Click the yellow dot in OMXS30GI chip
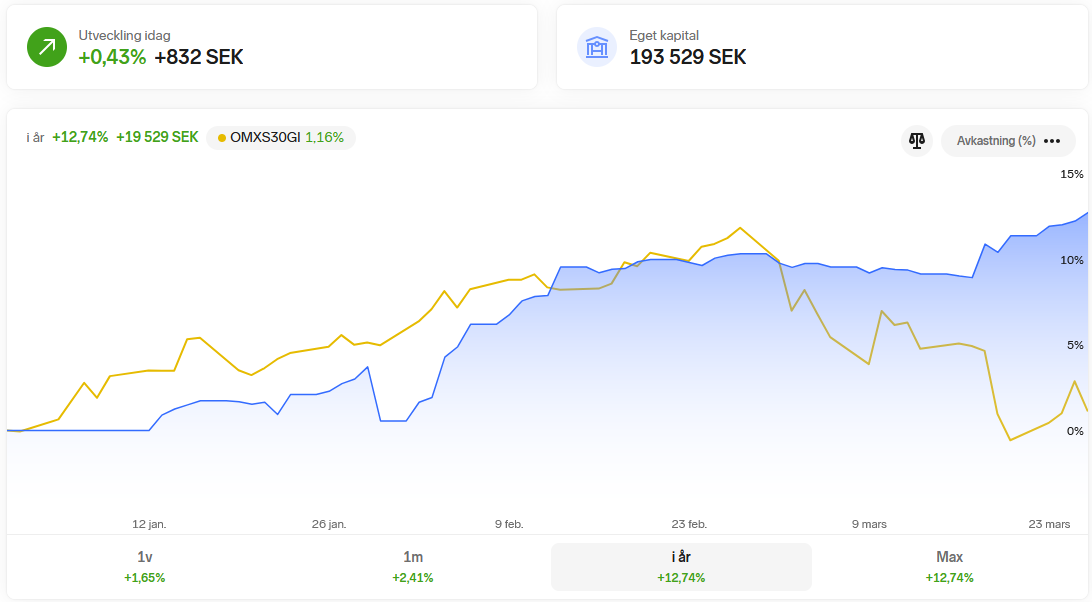 (221, 138)
